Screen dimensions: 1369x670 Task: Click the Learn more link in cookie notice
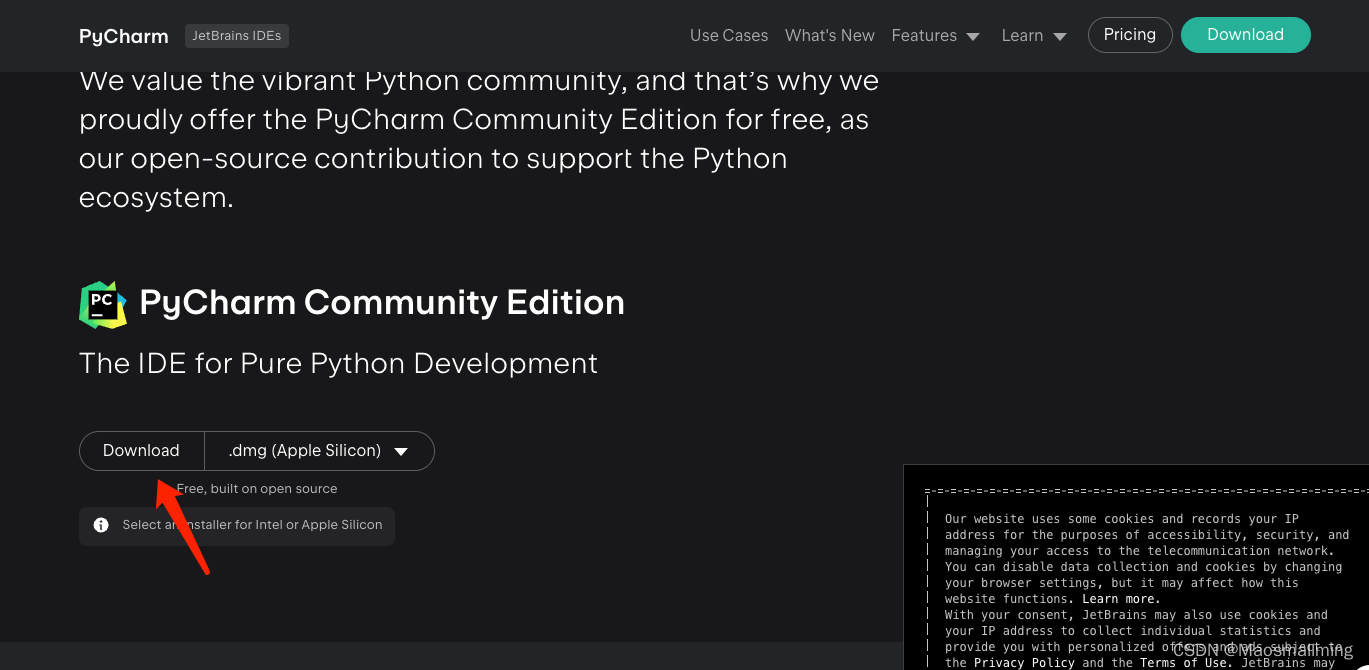pyautogui.click(x=1121, y=599)
